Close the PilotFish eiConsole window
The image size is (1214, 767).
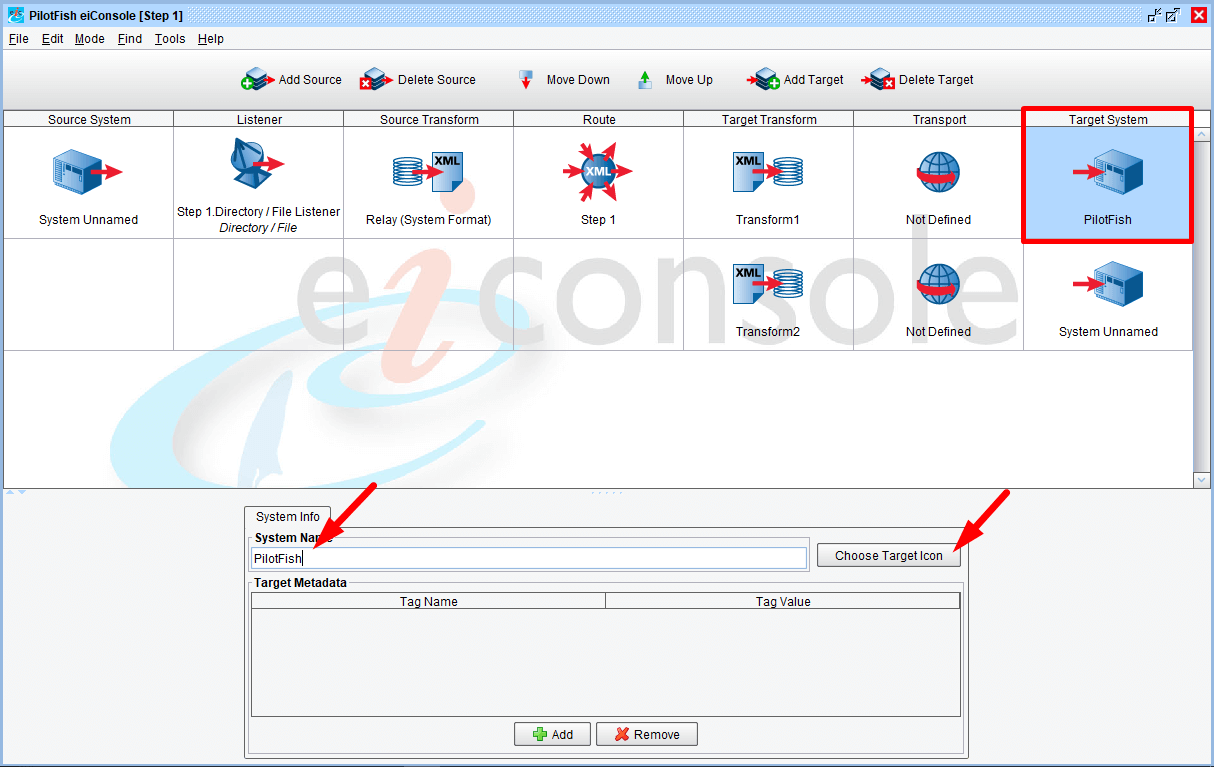pos(1198,15)
